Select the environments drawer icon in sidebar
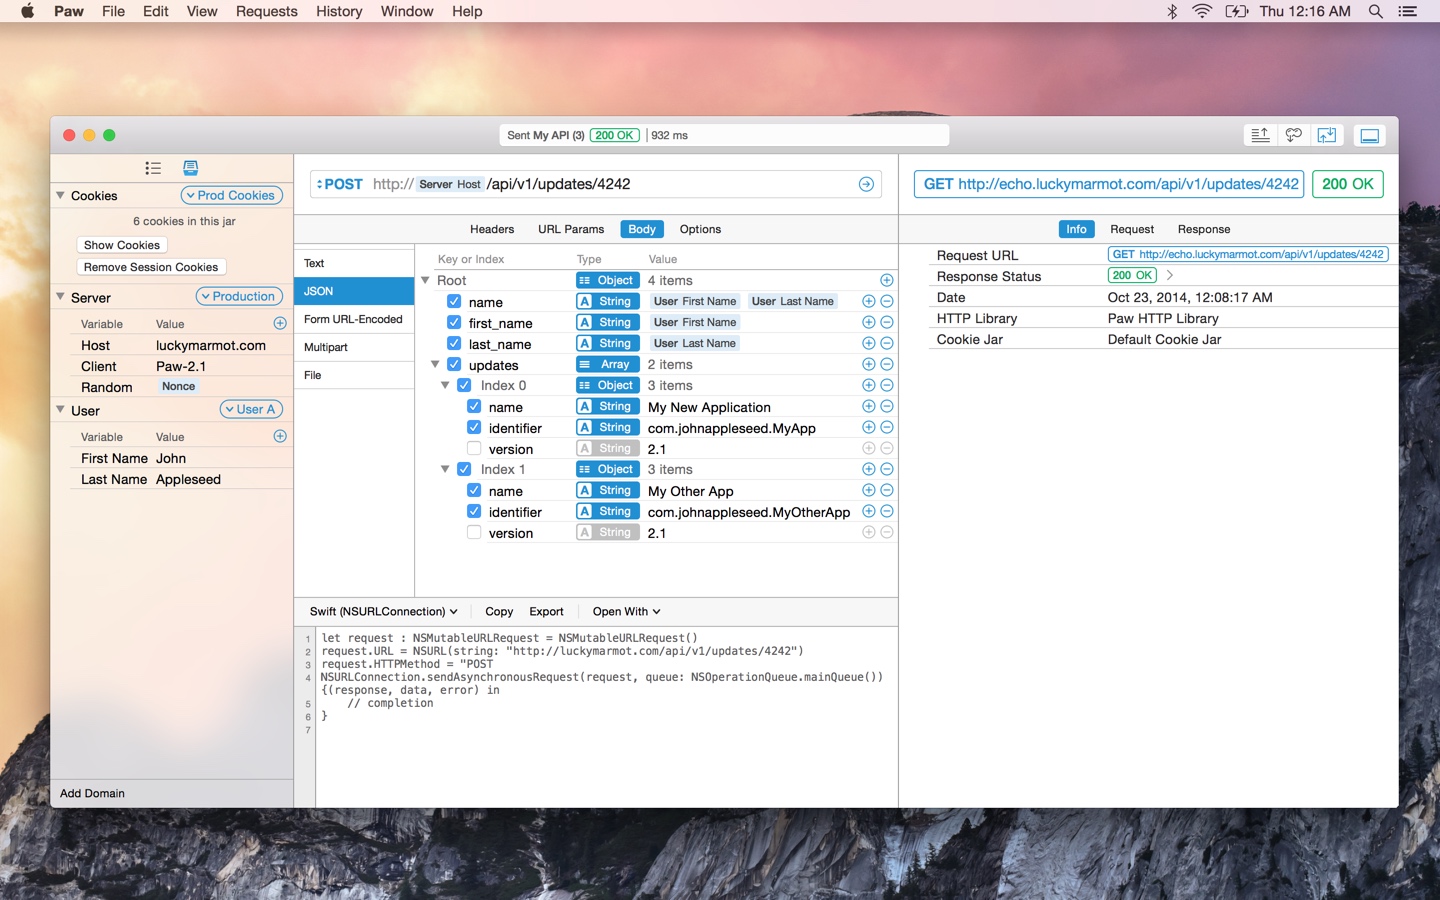 tap(190, 168)
